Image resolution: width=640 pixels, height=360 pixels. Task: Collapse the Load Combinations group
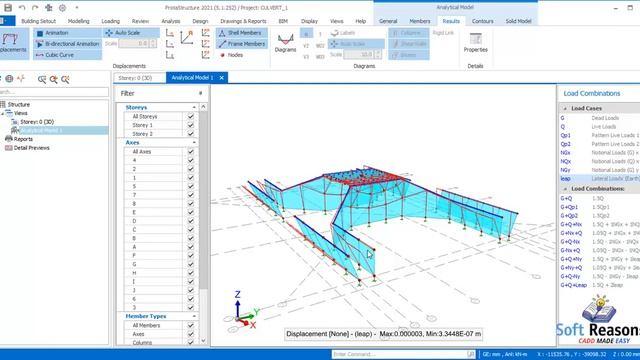pyautogui.click(x=565, y=189)
